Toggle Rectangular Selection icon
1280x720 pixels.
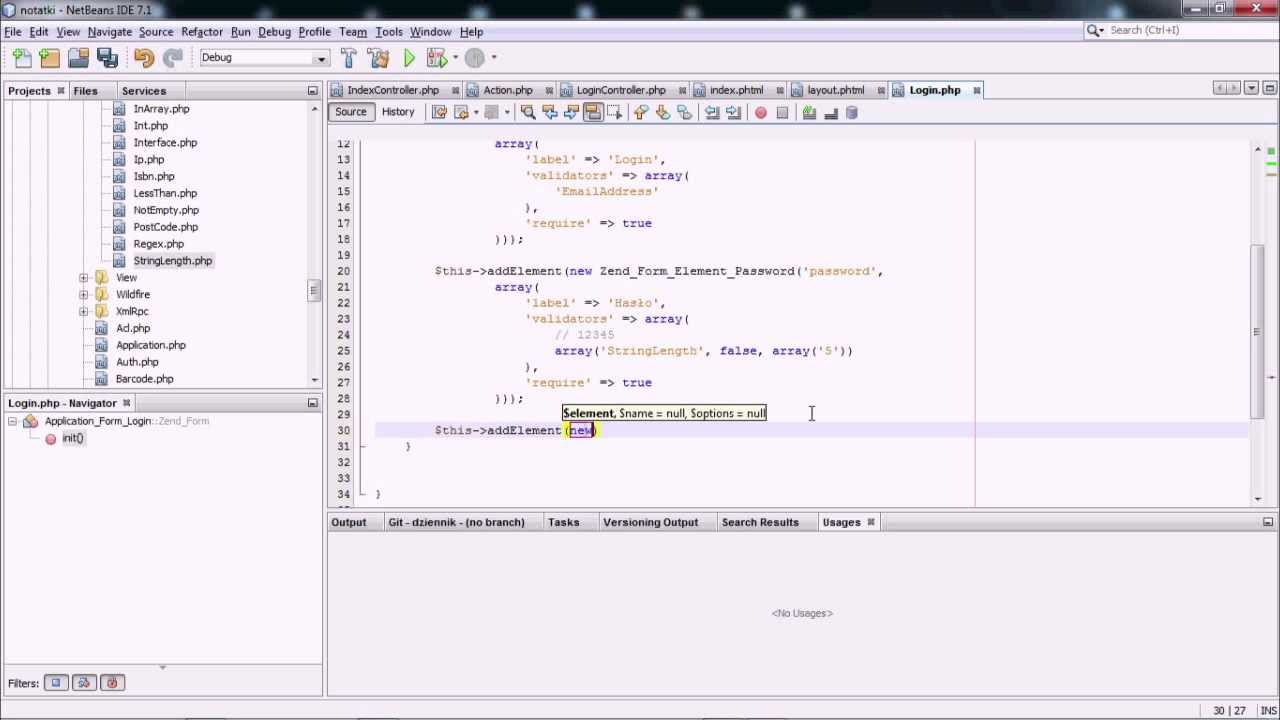click(614, 113)
